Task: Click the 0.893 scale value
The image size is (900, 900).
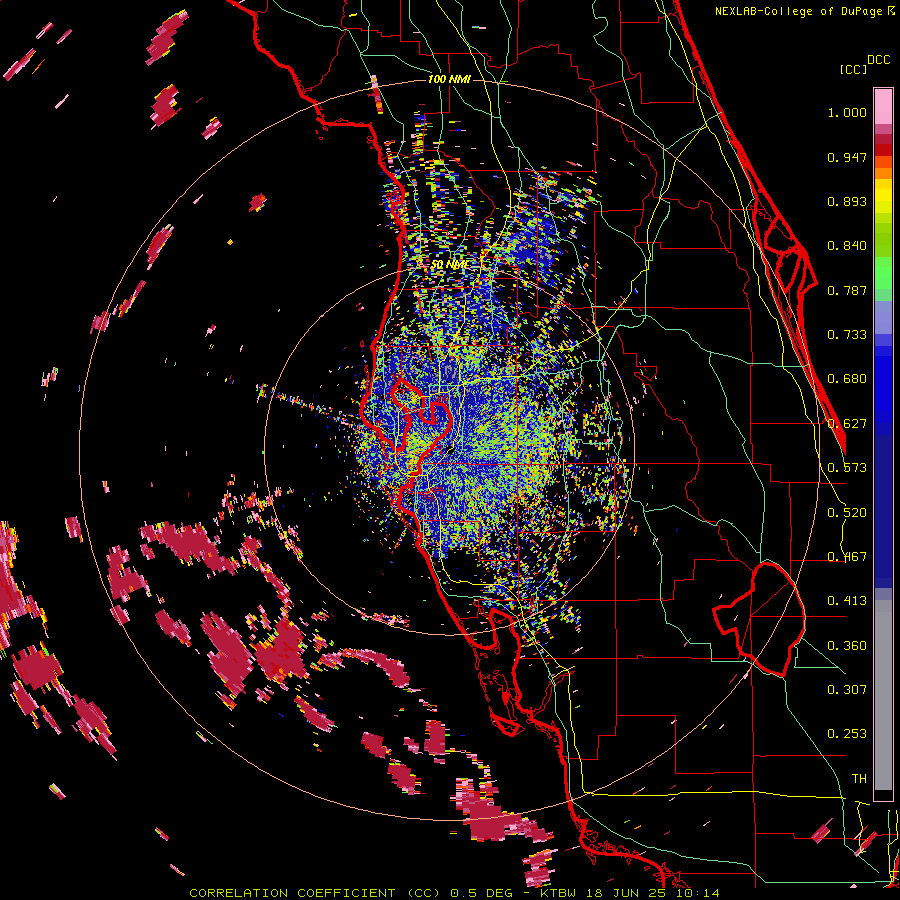Action: [x=847, y=201]
